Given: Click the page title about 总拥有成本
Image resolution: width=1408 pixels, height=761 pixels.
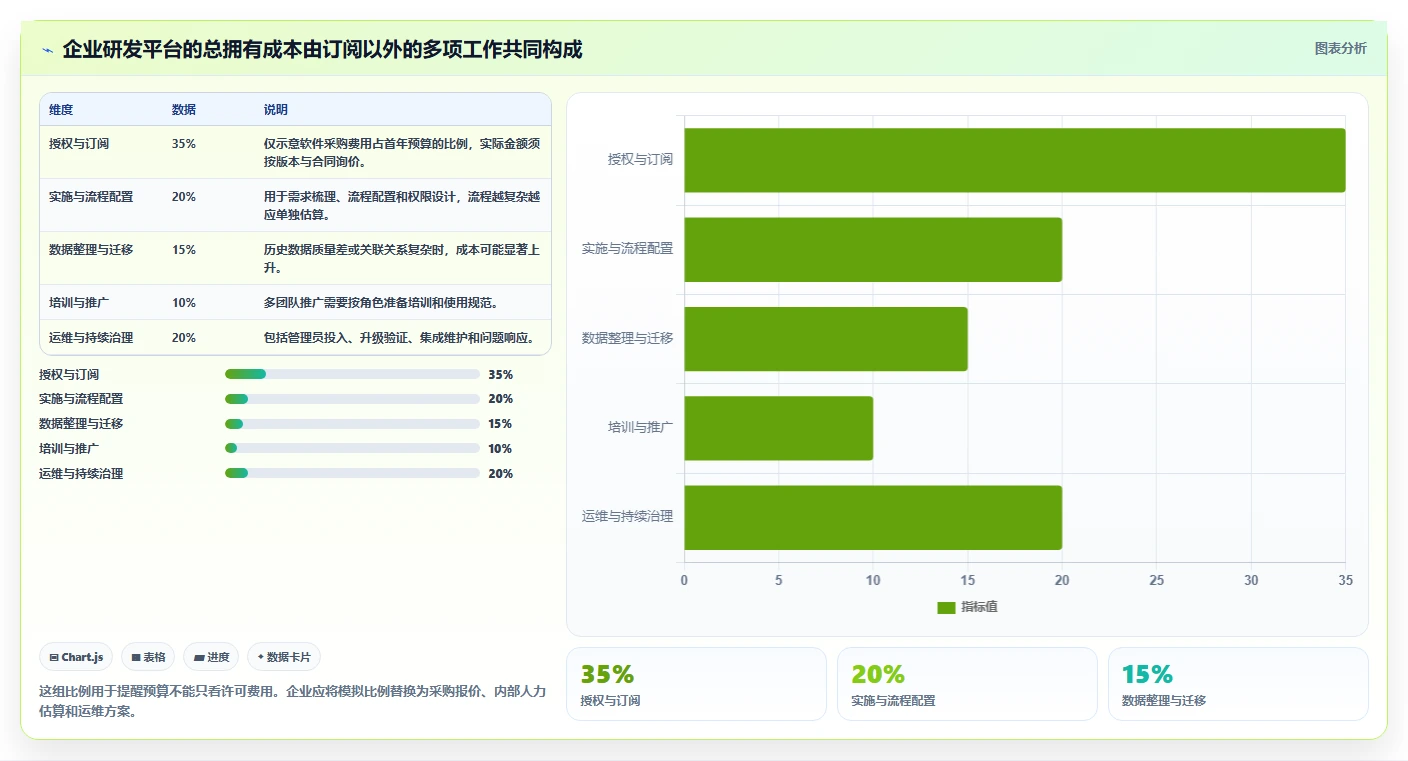Looking at the screenshot, I should [x=322, y=50].
